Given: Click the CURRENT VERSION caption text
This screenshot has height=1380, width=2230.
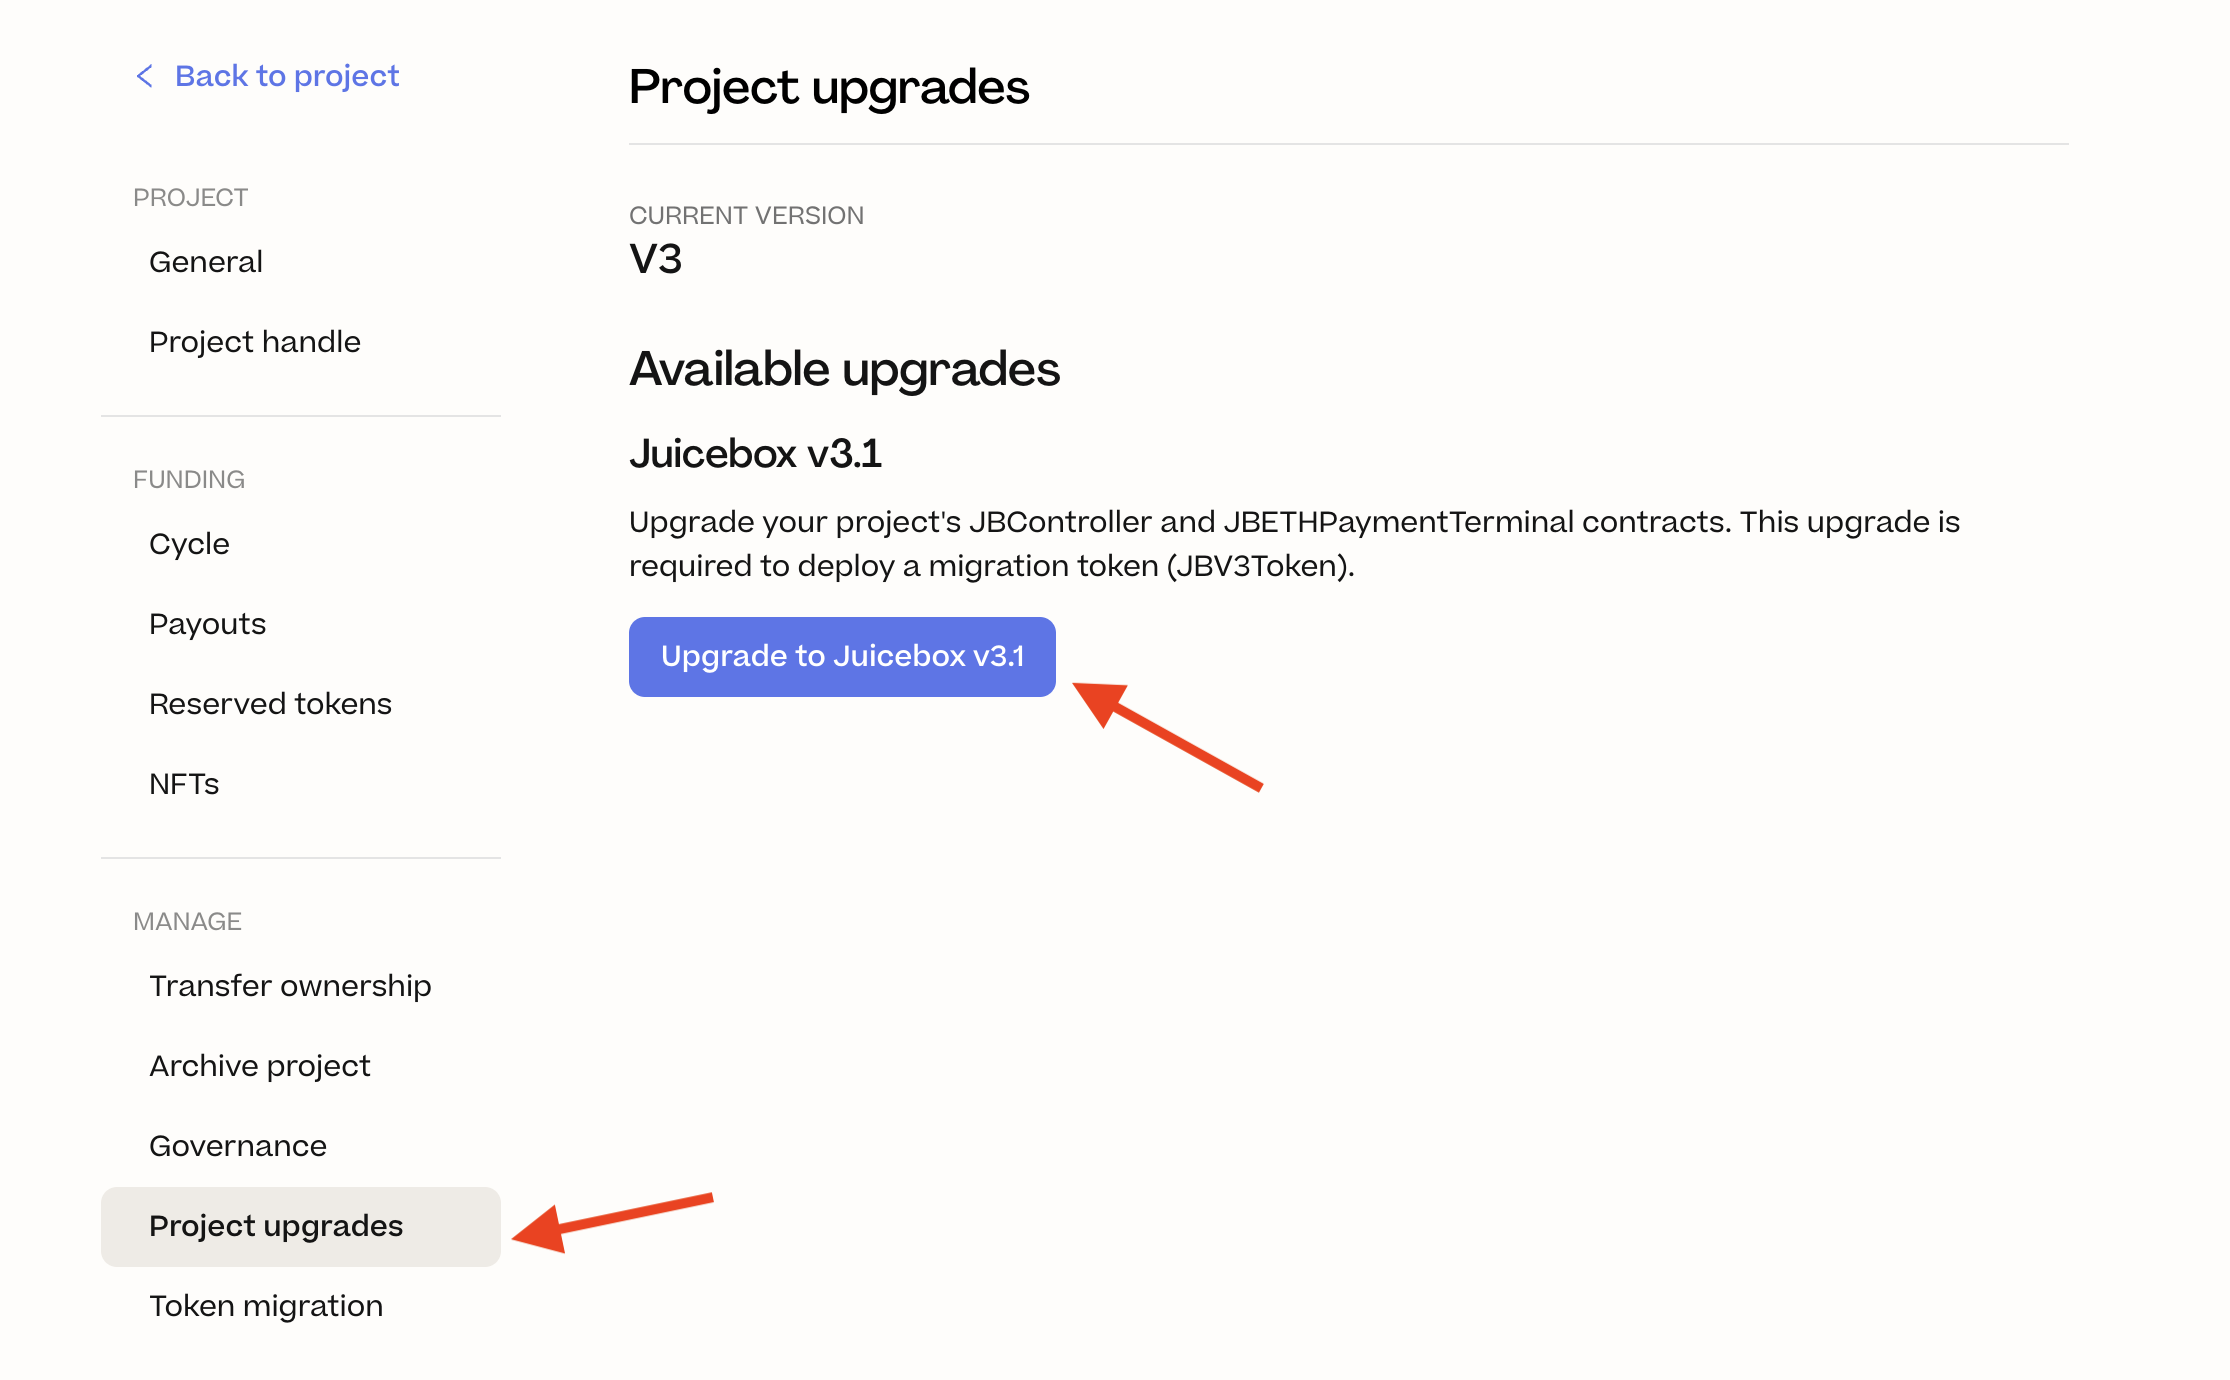Looking at the screenshot, I should click(746, 214).
